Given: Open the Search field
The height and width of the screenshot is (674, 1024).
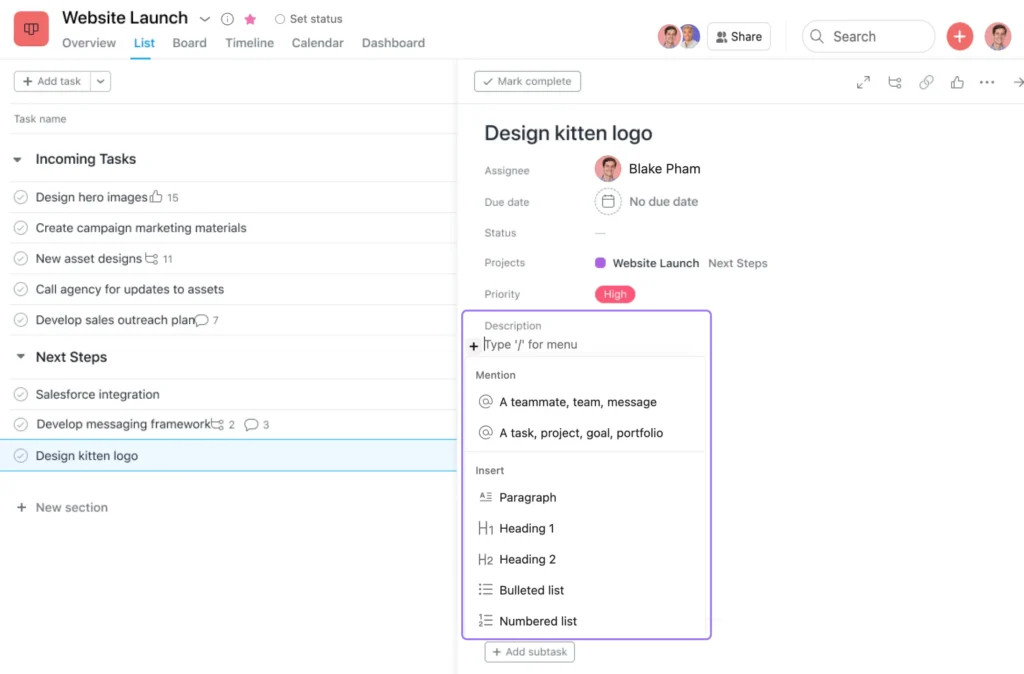Looking at the screenshot, I should click(x=868, y=36).
